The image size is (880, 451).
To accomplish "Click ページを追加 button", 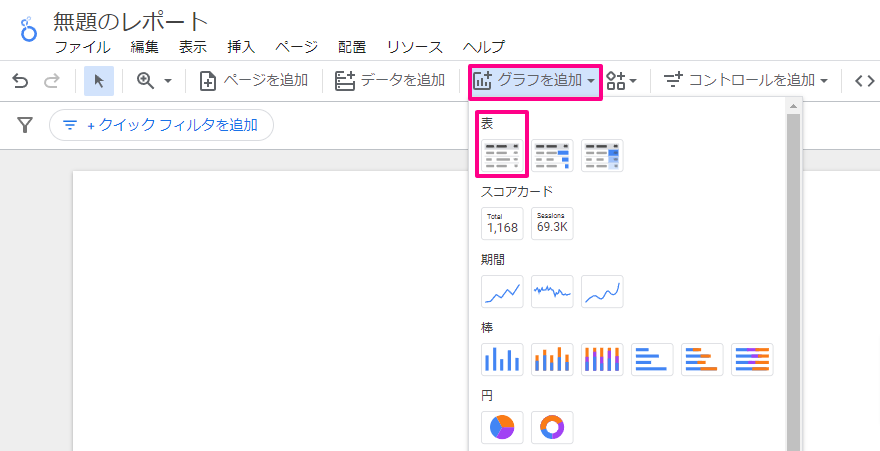I will click(254, 81).
